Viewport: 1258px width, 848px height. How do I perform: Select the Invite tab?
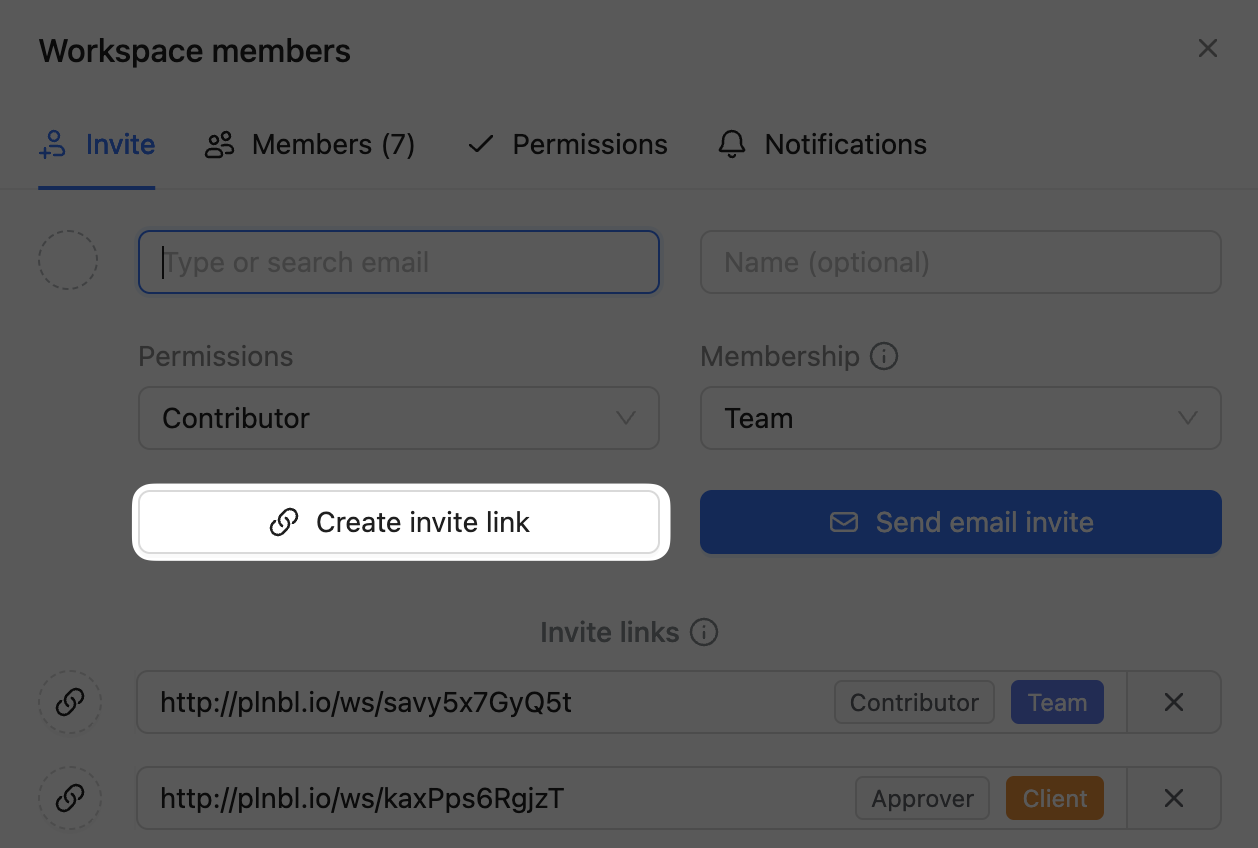point(97,145)
